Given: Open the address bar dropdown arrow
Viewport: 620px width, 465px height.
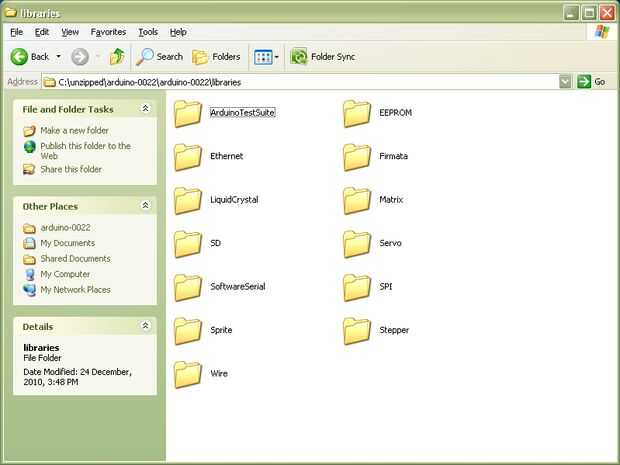Looking at the screenshot, I should pos(565,82).
